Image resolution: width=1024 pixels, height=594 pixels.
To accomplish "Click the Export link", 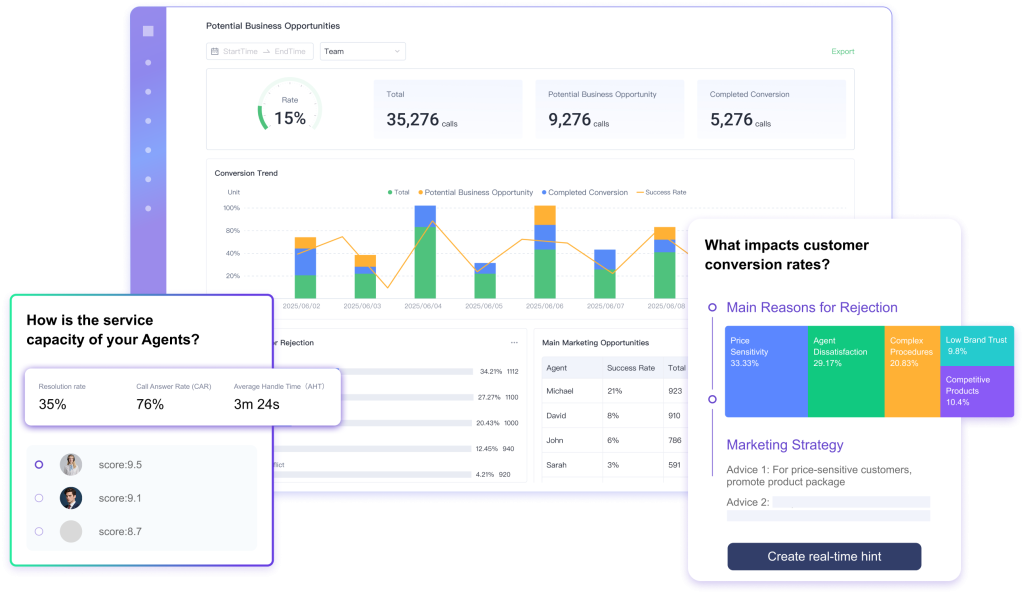I will (x=842, y=51).
